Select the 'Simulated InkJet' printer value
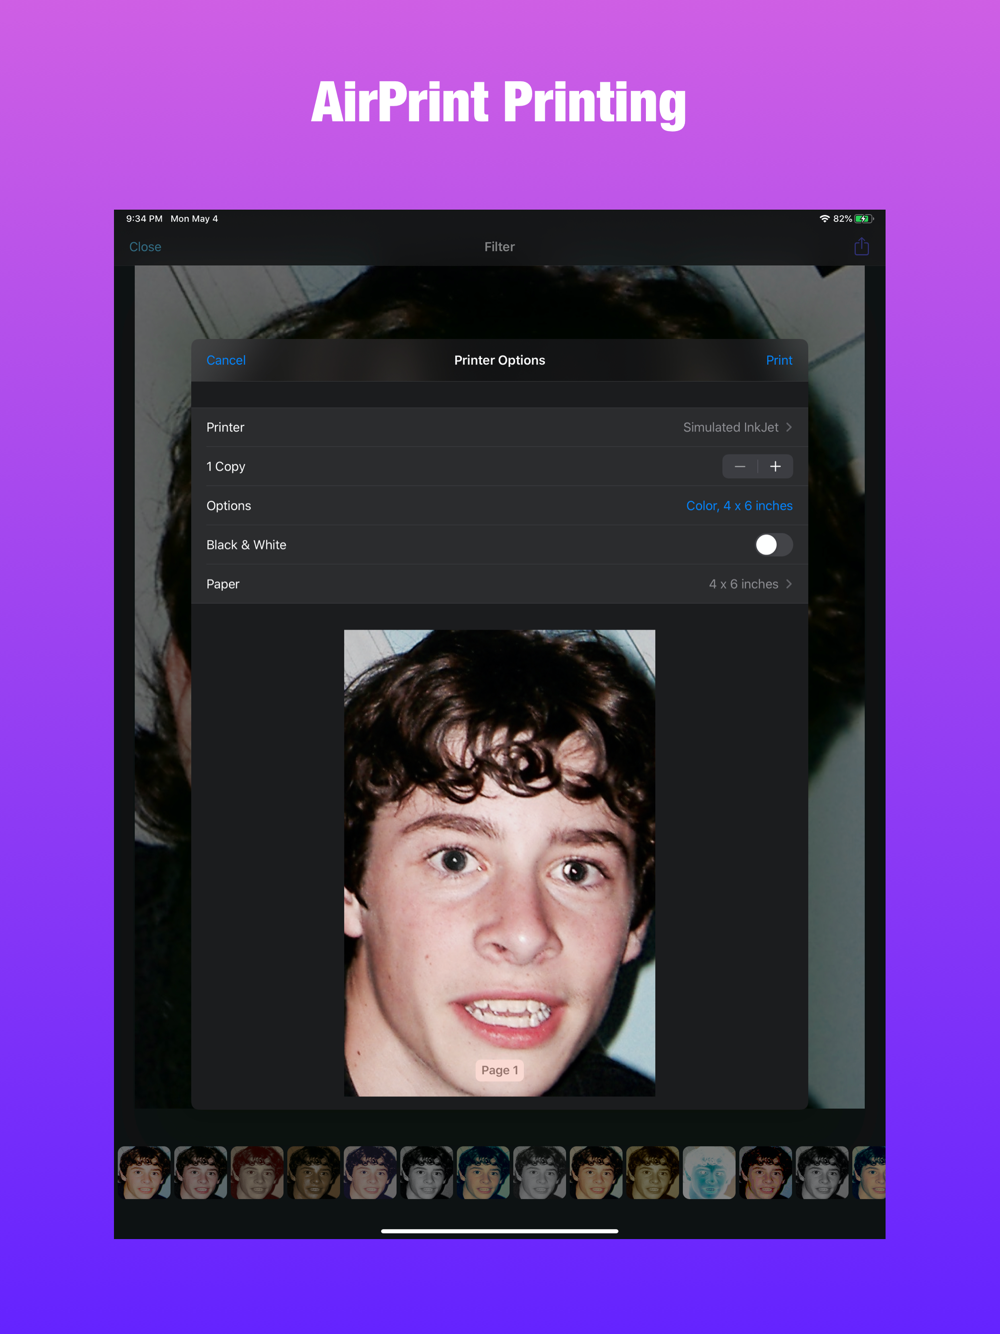This screenshot has height=1334, width=1000. (x=730, y=427)
